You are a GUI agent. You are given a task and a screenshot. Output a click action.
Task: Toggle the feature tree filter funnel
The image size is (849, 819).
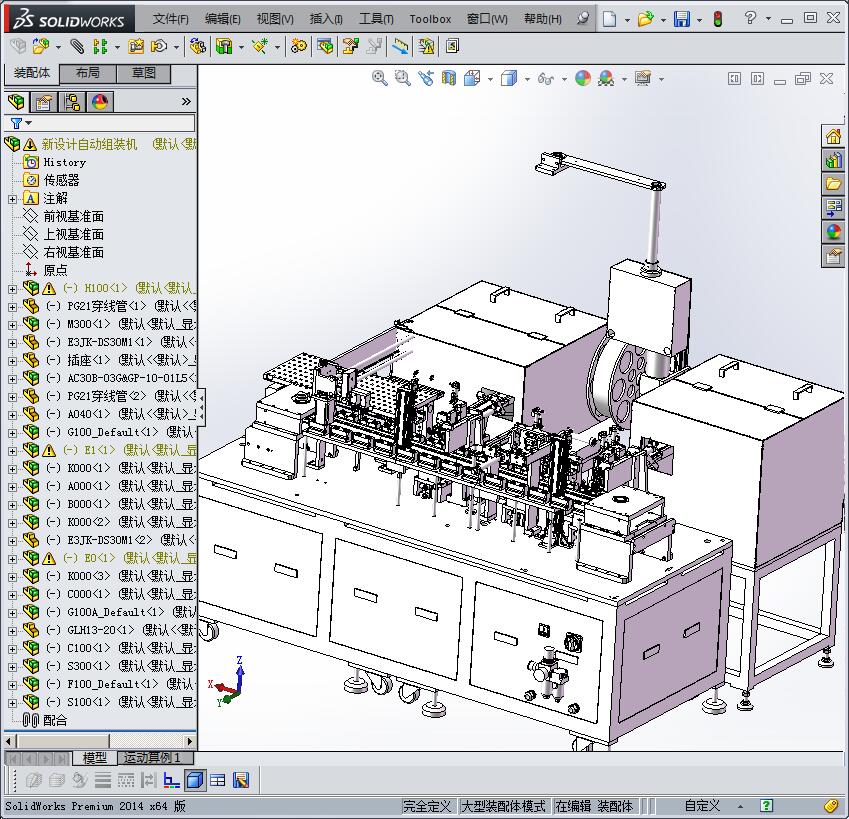(16, 122)
